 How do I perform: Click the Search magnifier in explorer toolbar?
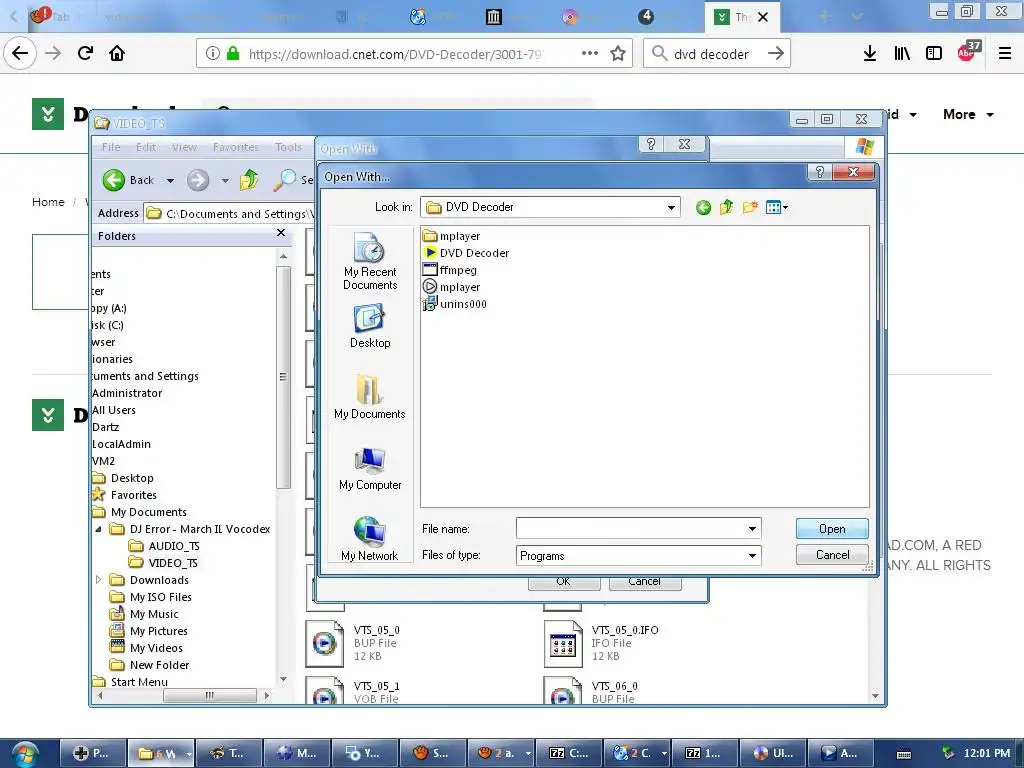[x=285, y=180]
